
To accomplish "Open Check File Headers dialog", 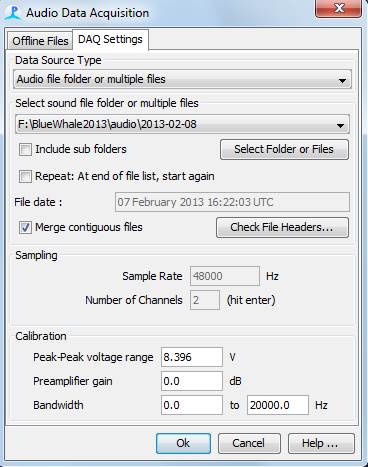I will [282, 227].
